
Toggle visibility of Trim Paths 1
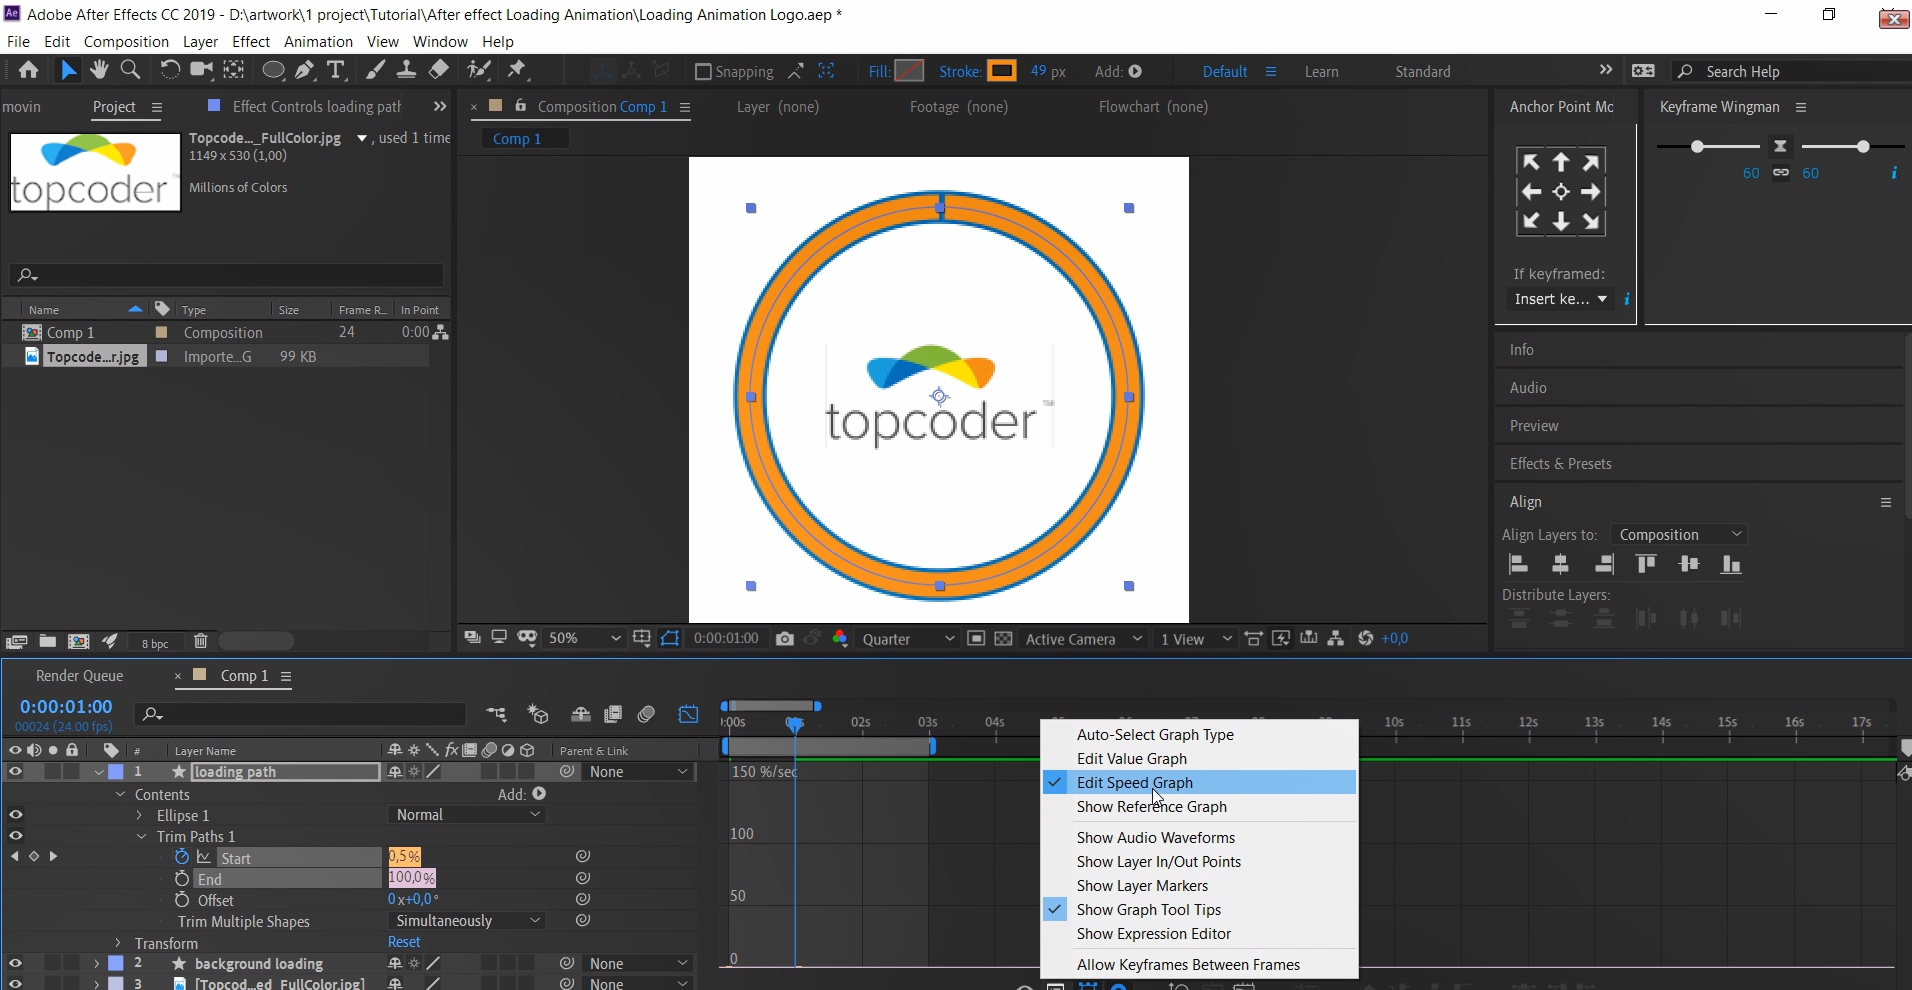point(15,836)
